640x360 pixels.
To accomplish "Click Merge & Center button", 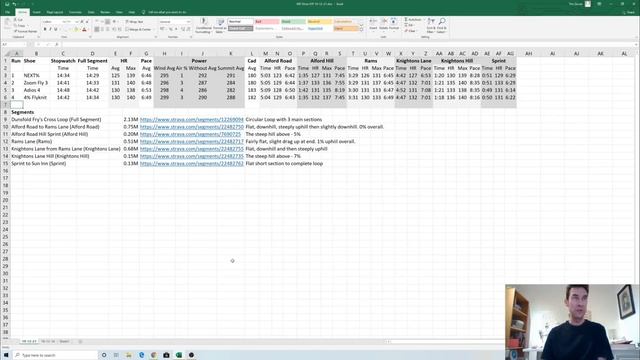I will pos(138,29).
